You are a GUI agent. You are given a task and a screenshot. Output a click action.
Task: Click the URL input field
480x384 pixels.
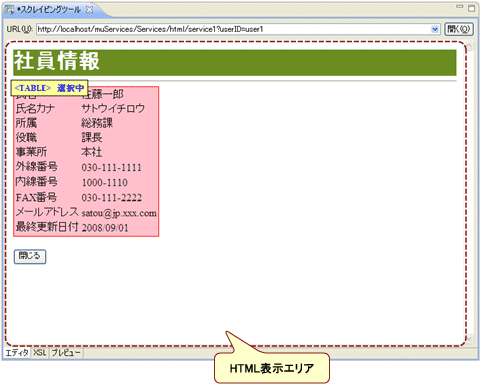tap(238, 29)
